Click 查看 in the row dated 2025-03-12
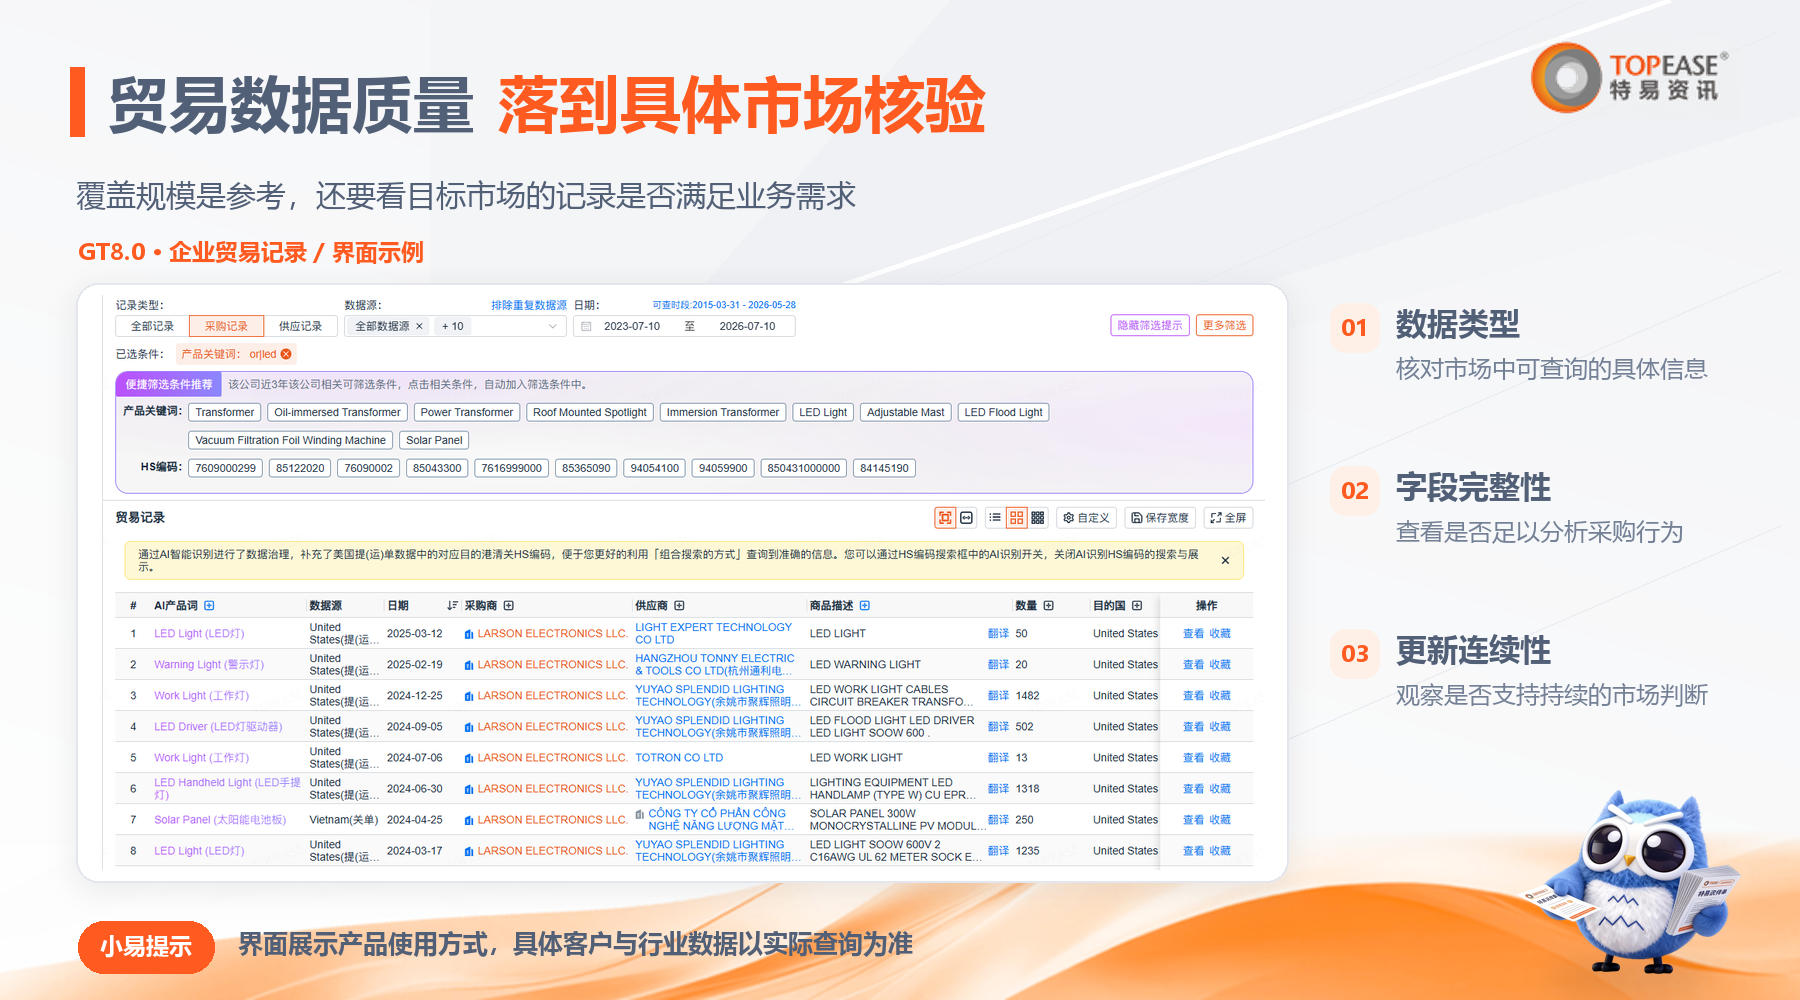 pos(1194,634)
